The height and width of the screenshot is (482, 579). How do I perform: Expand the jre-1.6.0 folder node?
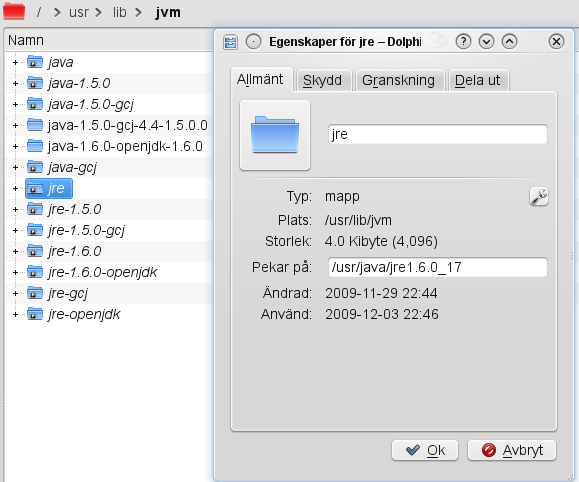(15, 252)
